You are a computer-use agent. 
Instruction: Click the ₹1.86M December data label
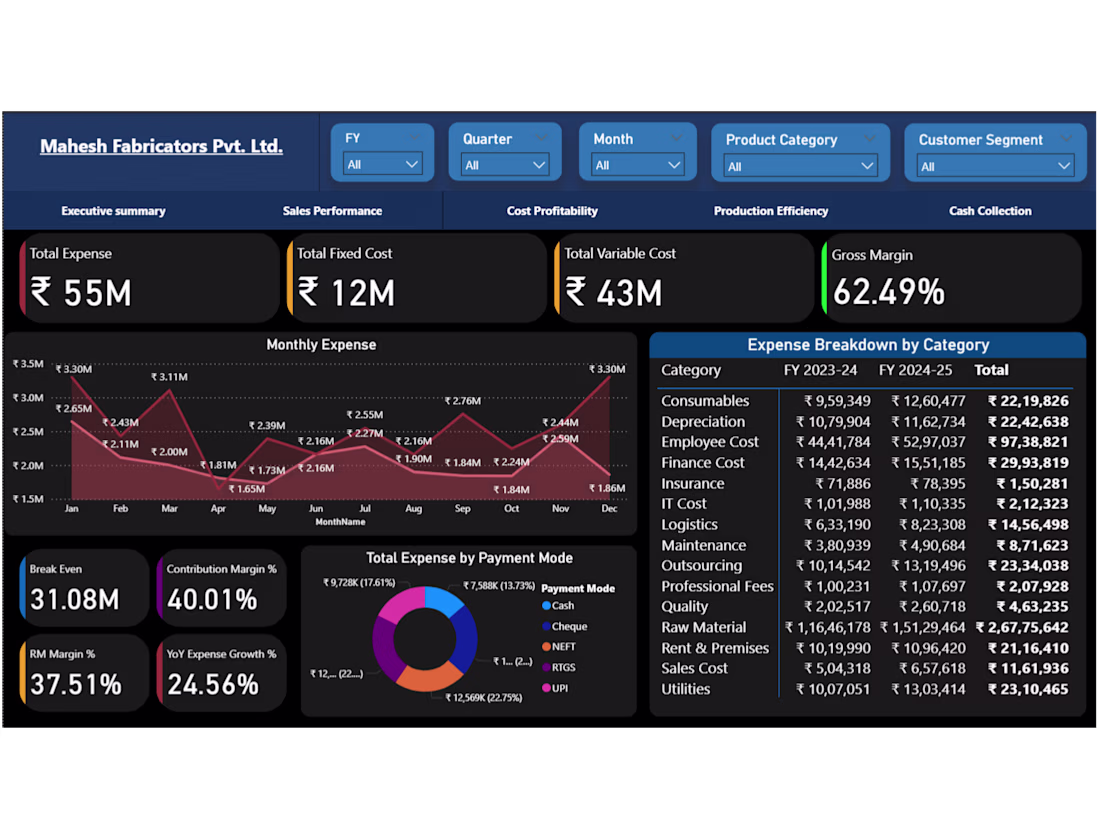coord(607,488)
